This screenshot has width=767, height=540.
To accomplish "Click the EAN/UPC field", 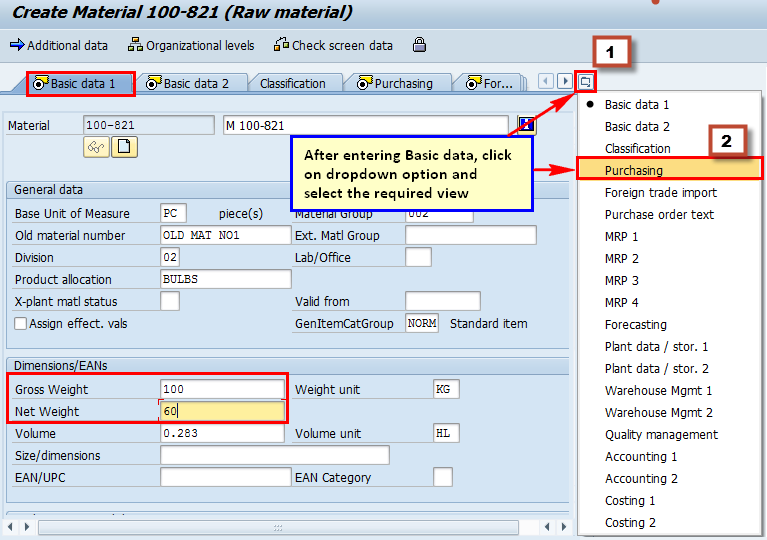I will point(226,477).
